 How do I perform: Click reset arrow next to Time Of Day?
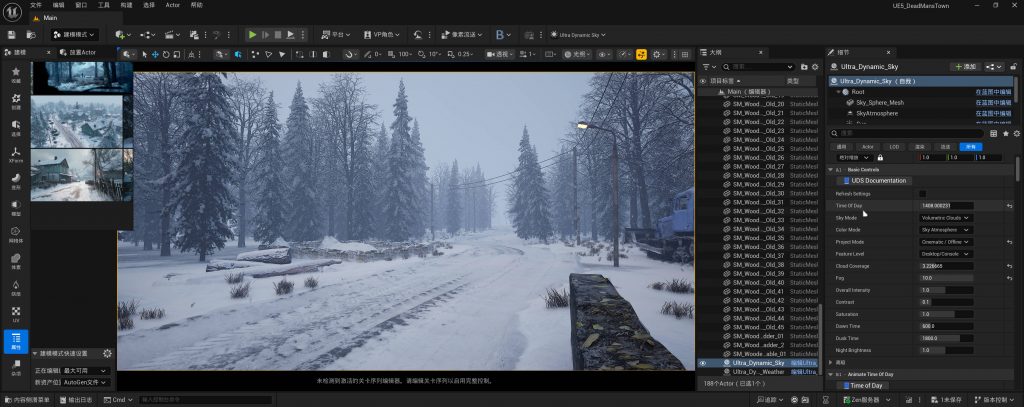point(1009,205)
